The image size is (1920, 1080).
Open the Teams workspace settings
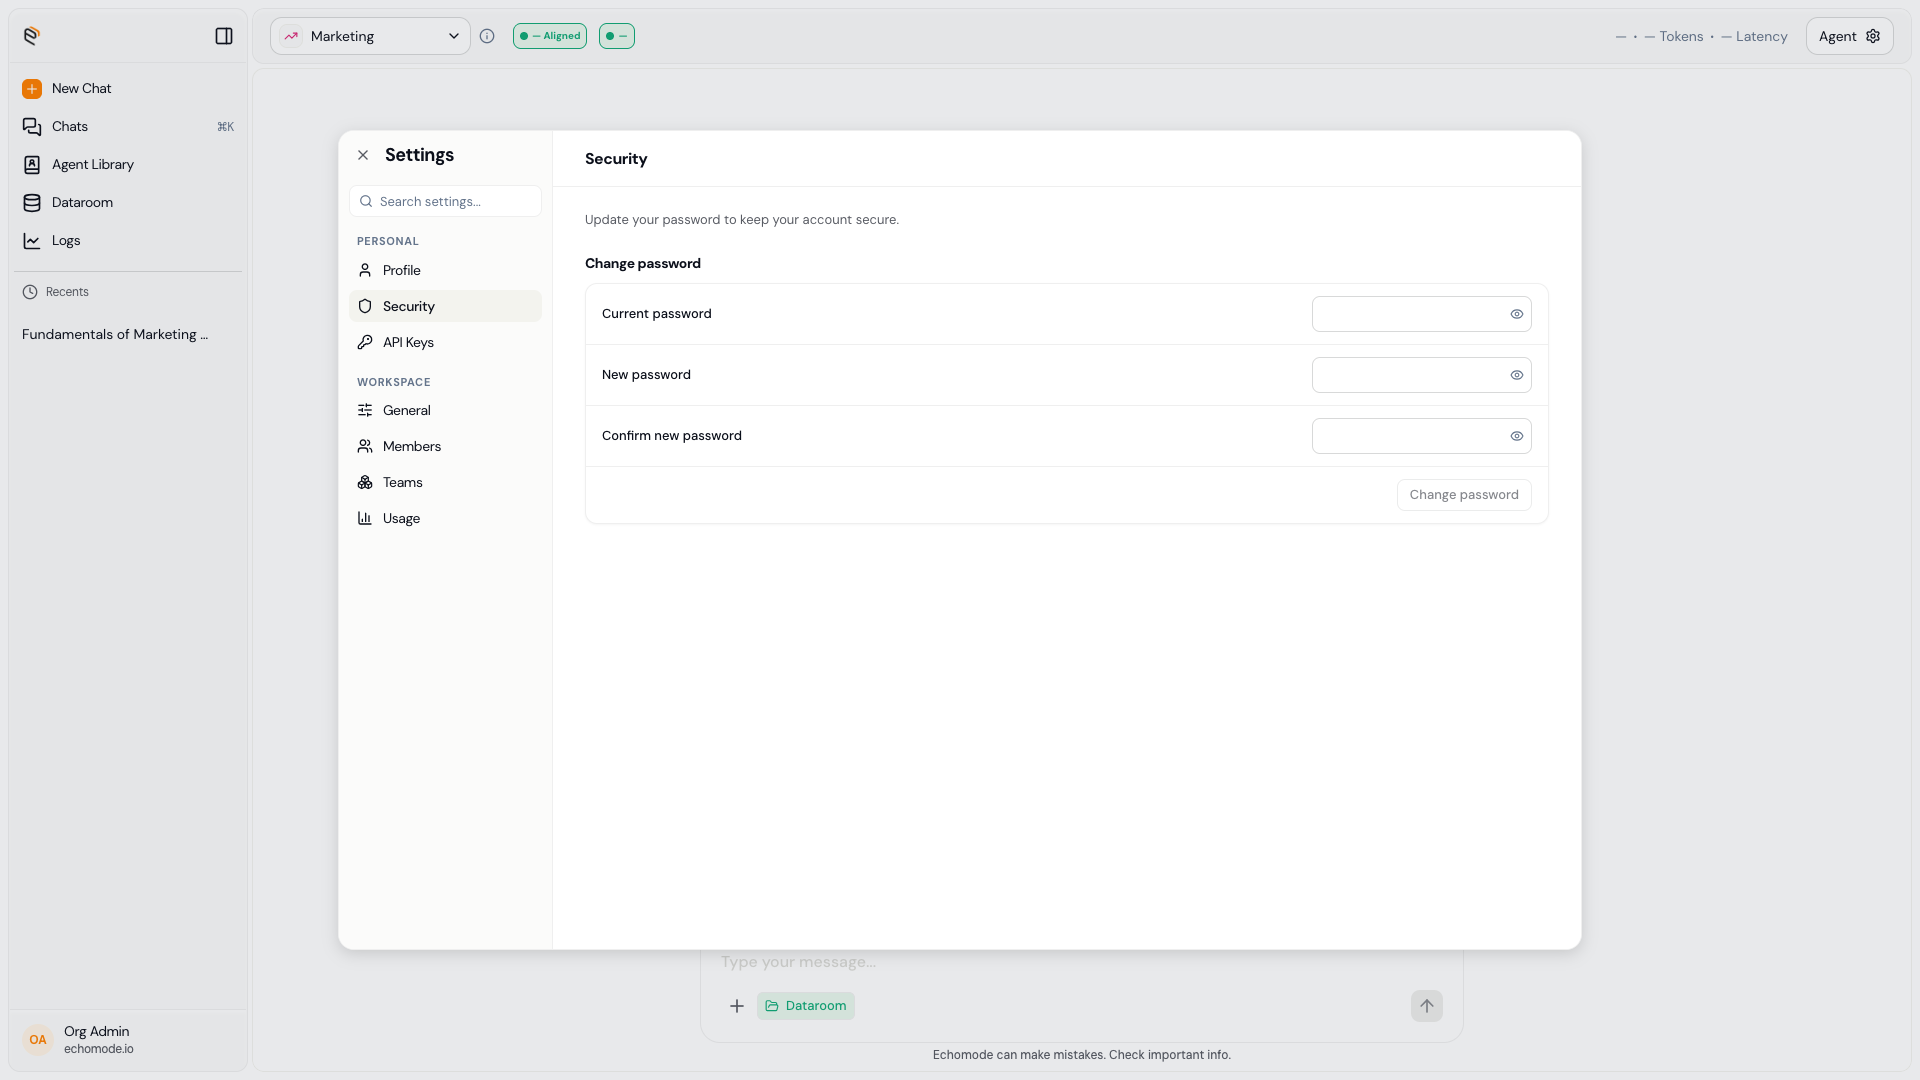click(445, 482)
